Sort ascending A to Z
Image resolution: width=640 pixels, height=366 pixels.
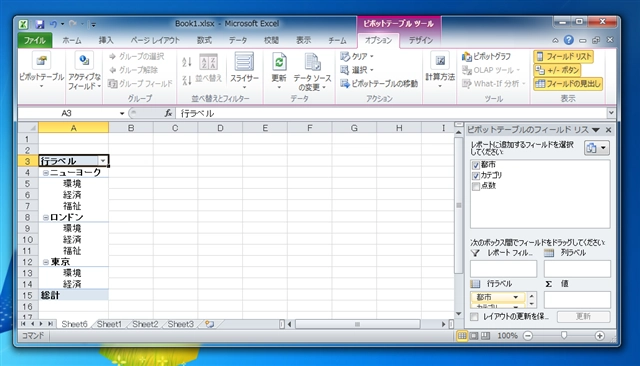tap(187, 62)
